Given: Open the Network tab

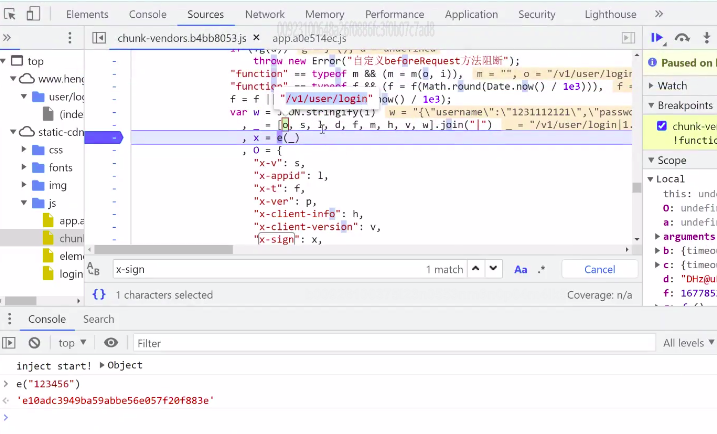Looking at the screenshot, I should click(x=265, y=14).
